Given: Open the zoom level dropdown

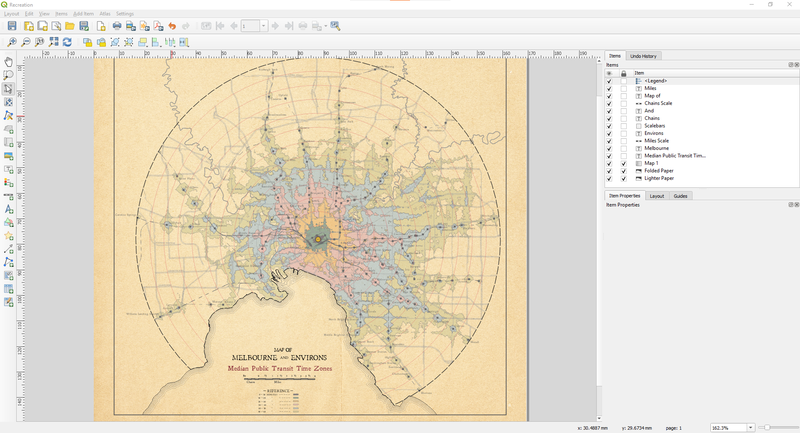Looking at the screenshot, I should click(751, 428).
